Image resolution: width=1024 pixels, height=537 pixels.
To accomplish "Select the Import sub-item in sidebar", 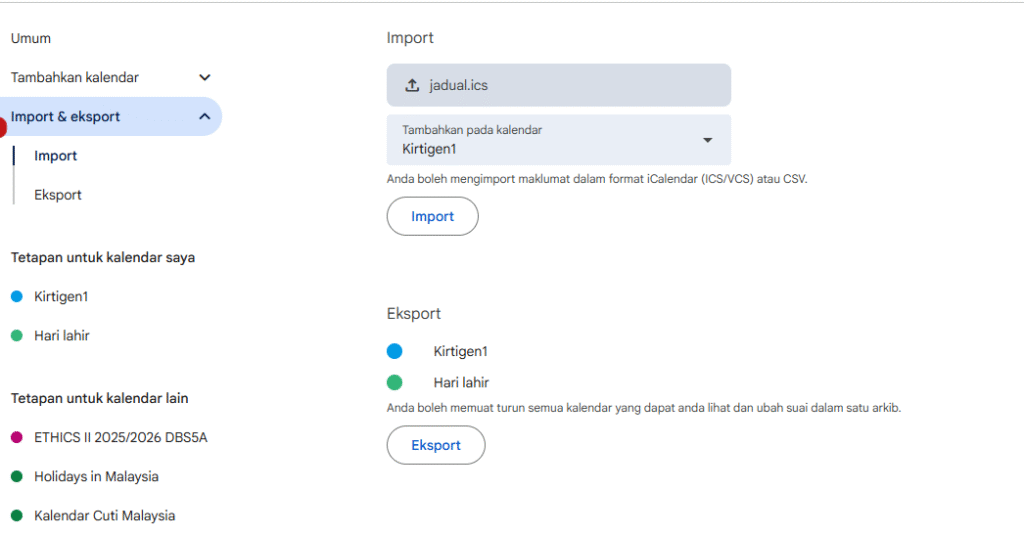I will (x=56, y=156).
